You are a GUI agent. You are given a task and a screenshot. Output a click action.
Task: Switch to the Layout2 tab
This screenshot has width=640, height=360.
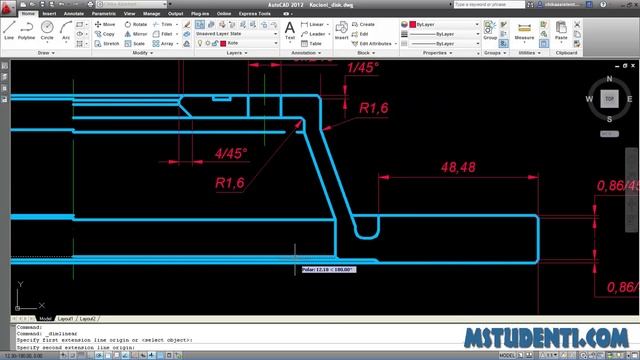pos(87,319)
